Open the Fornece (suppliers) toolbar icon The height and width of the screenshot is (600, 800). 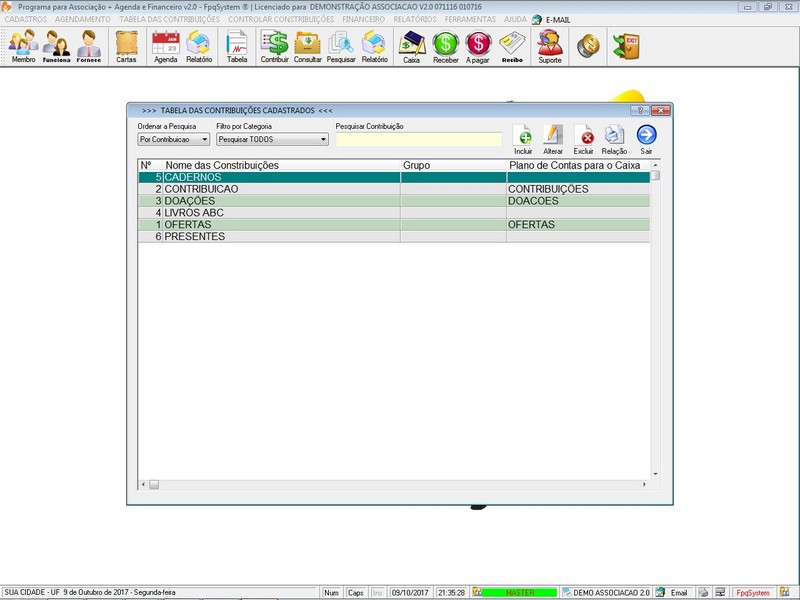point(89,46)
